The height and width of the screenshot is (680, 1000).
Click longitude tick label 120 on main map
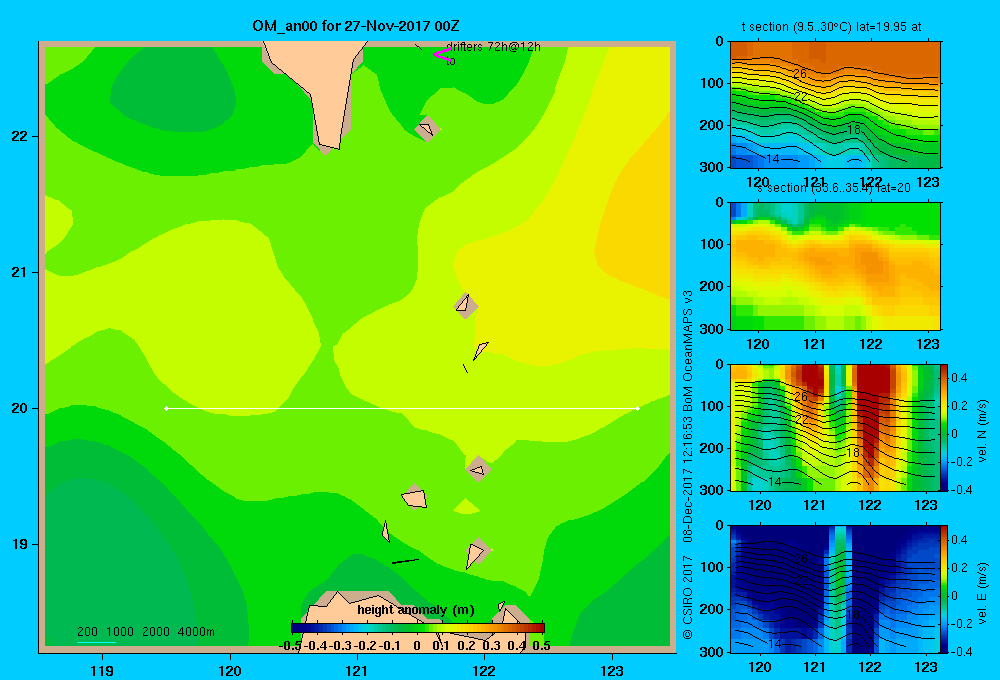click(230, 670)
